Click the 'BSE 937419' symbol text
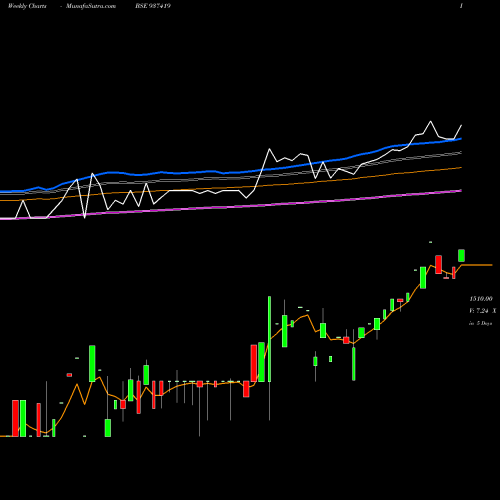The height and width of the screenshot is (500, 500). (153, 6)
